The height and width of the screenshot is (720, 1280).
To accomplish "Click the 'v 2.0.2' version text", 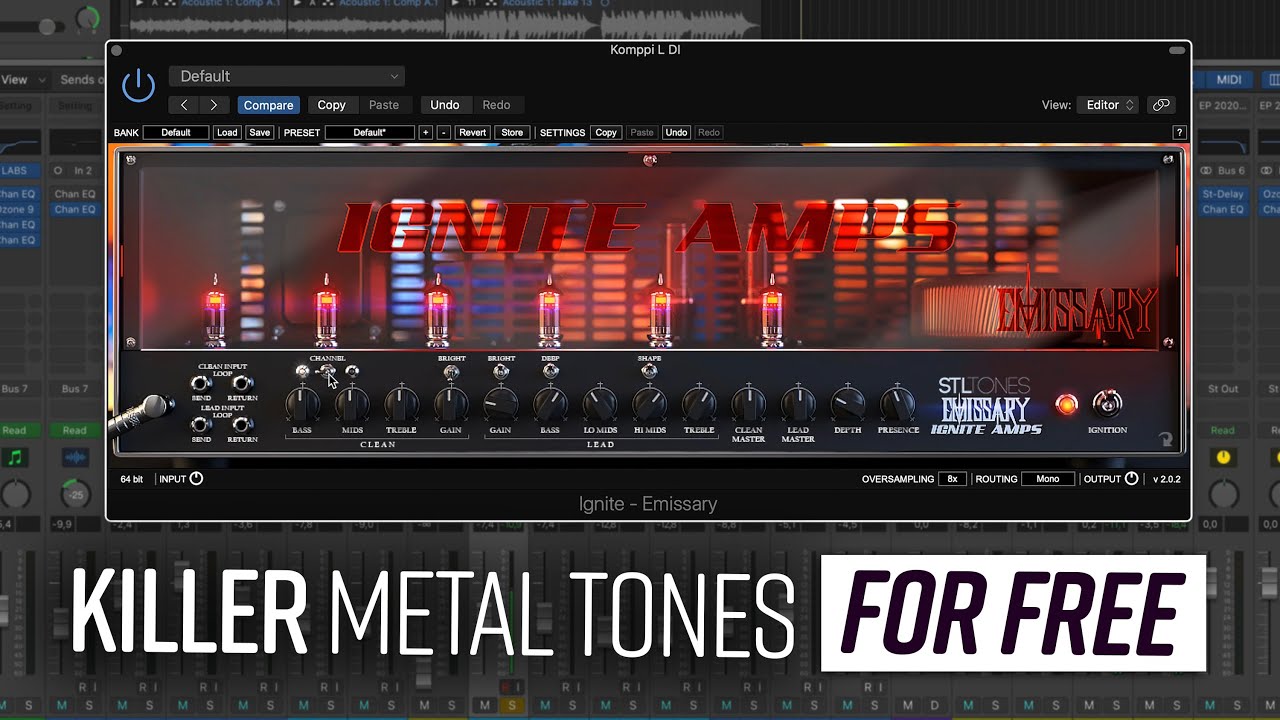I will coord(1167,480).
